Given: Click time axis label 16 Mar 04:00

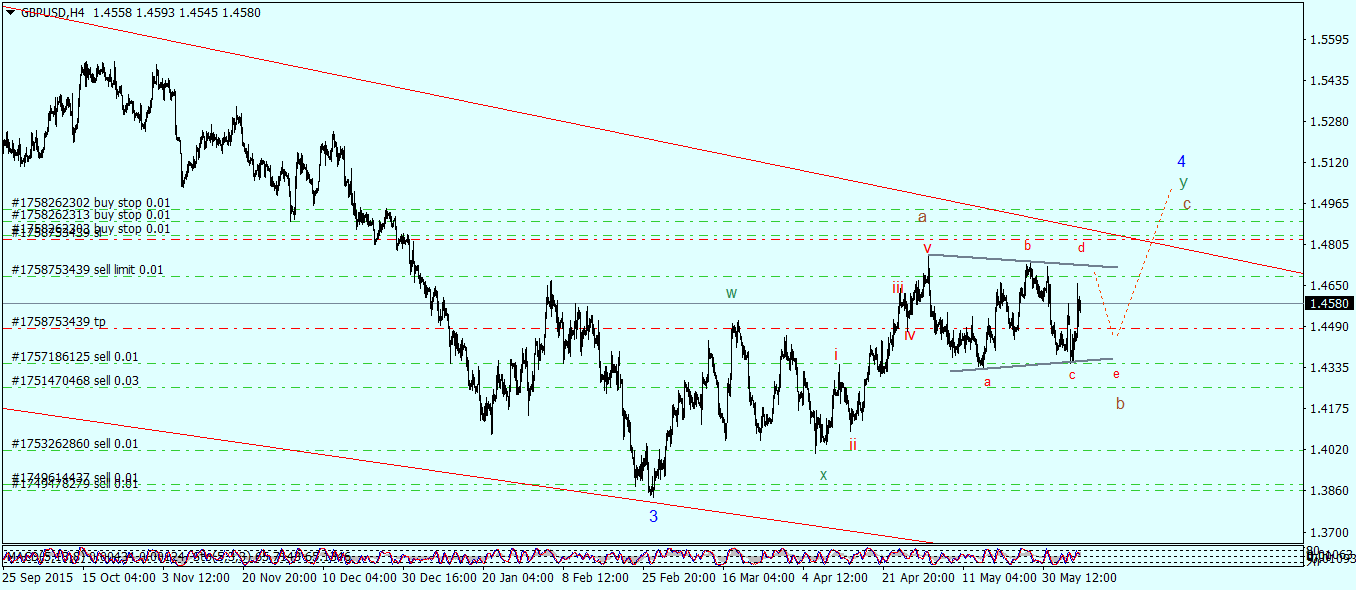Looking at the screenshot, I should pos(759,578).
